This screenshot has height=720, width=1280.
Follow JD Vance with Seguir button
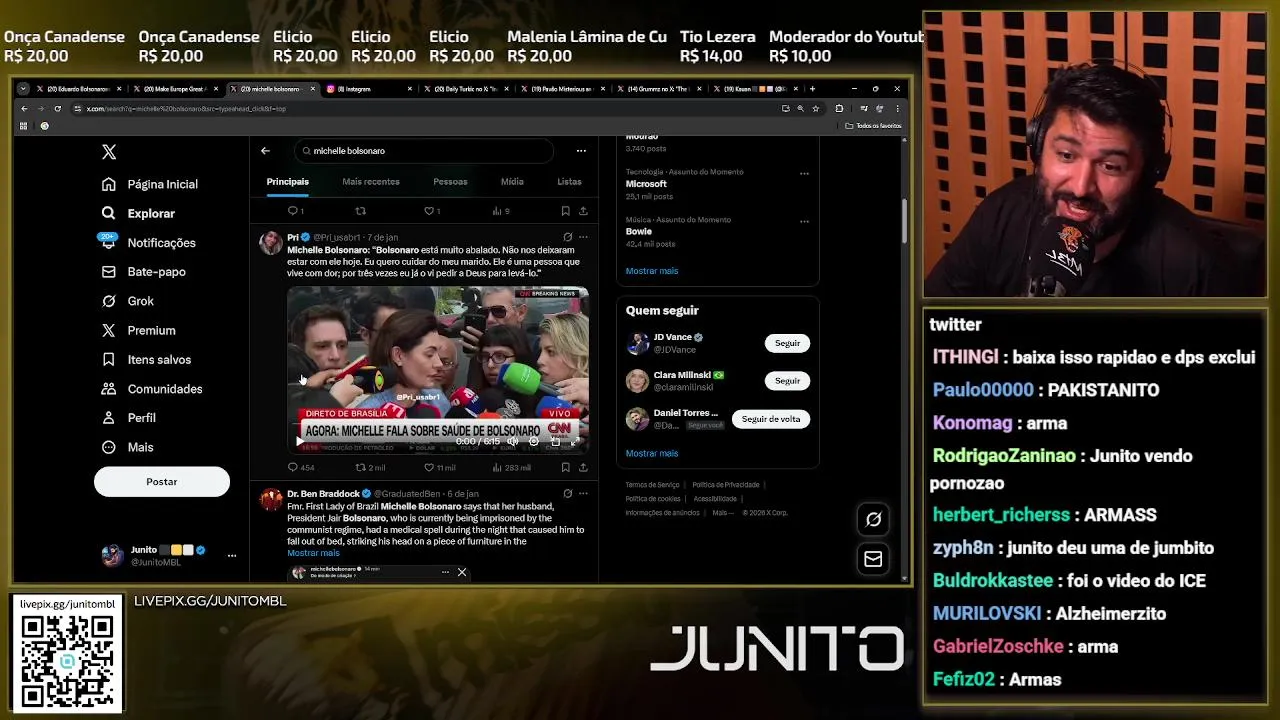[x=787, y=343]
